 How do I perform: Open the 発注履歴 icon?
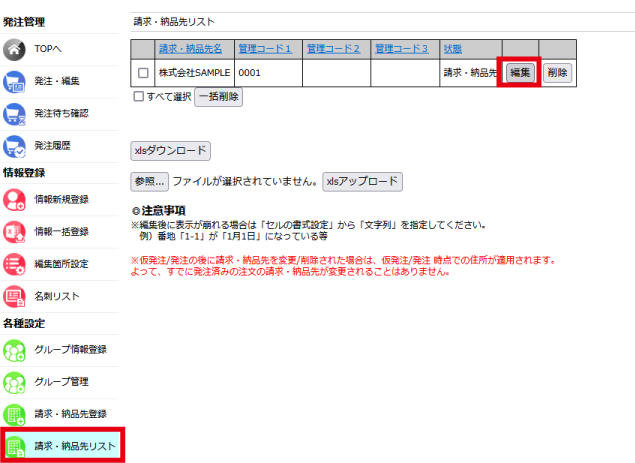click(15, 146)
